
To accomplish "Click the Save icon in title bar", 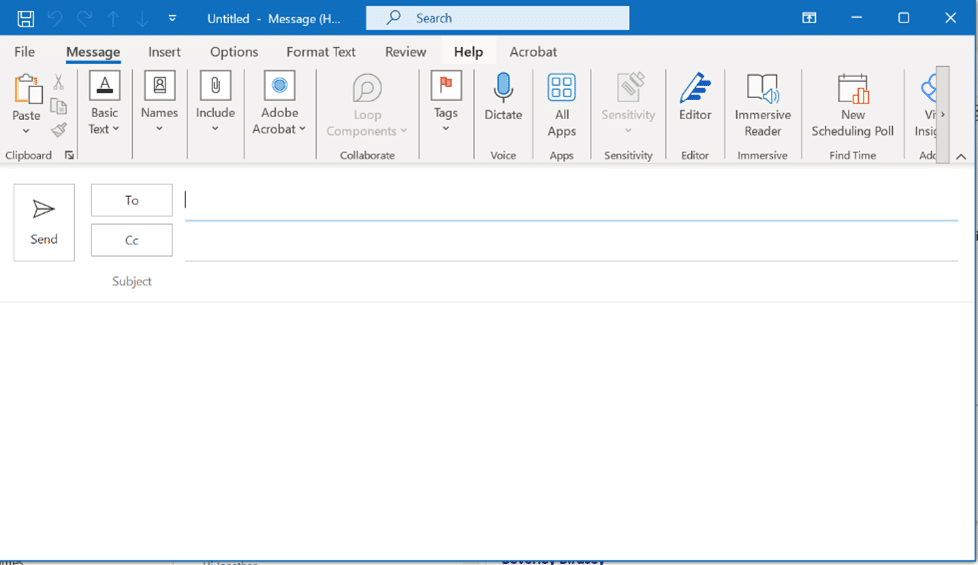I will click(x=26, y=19).
